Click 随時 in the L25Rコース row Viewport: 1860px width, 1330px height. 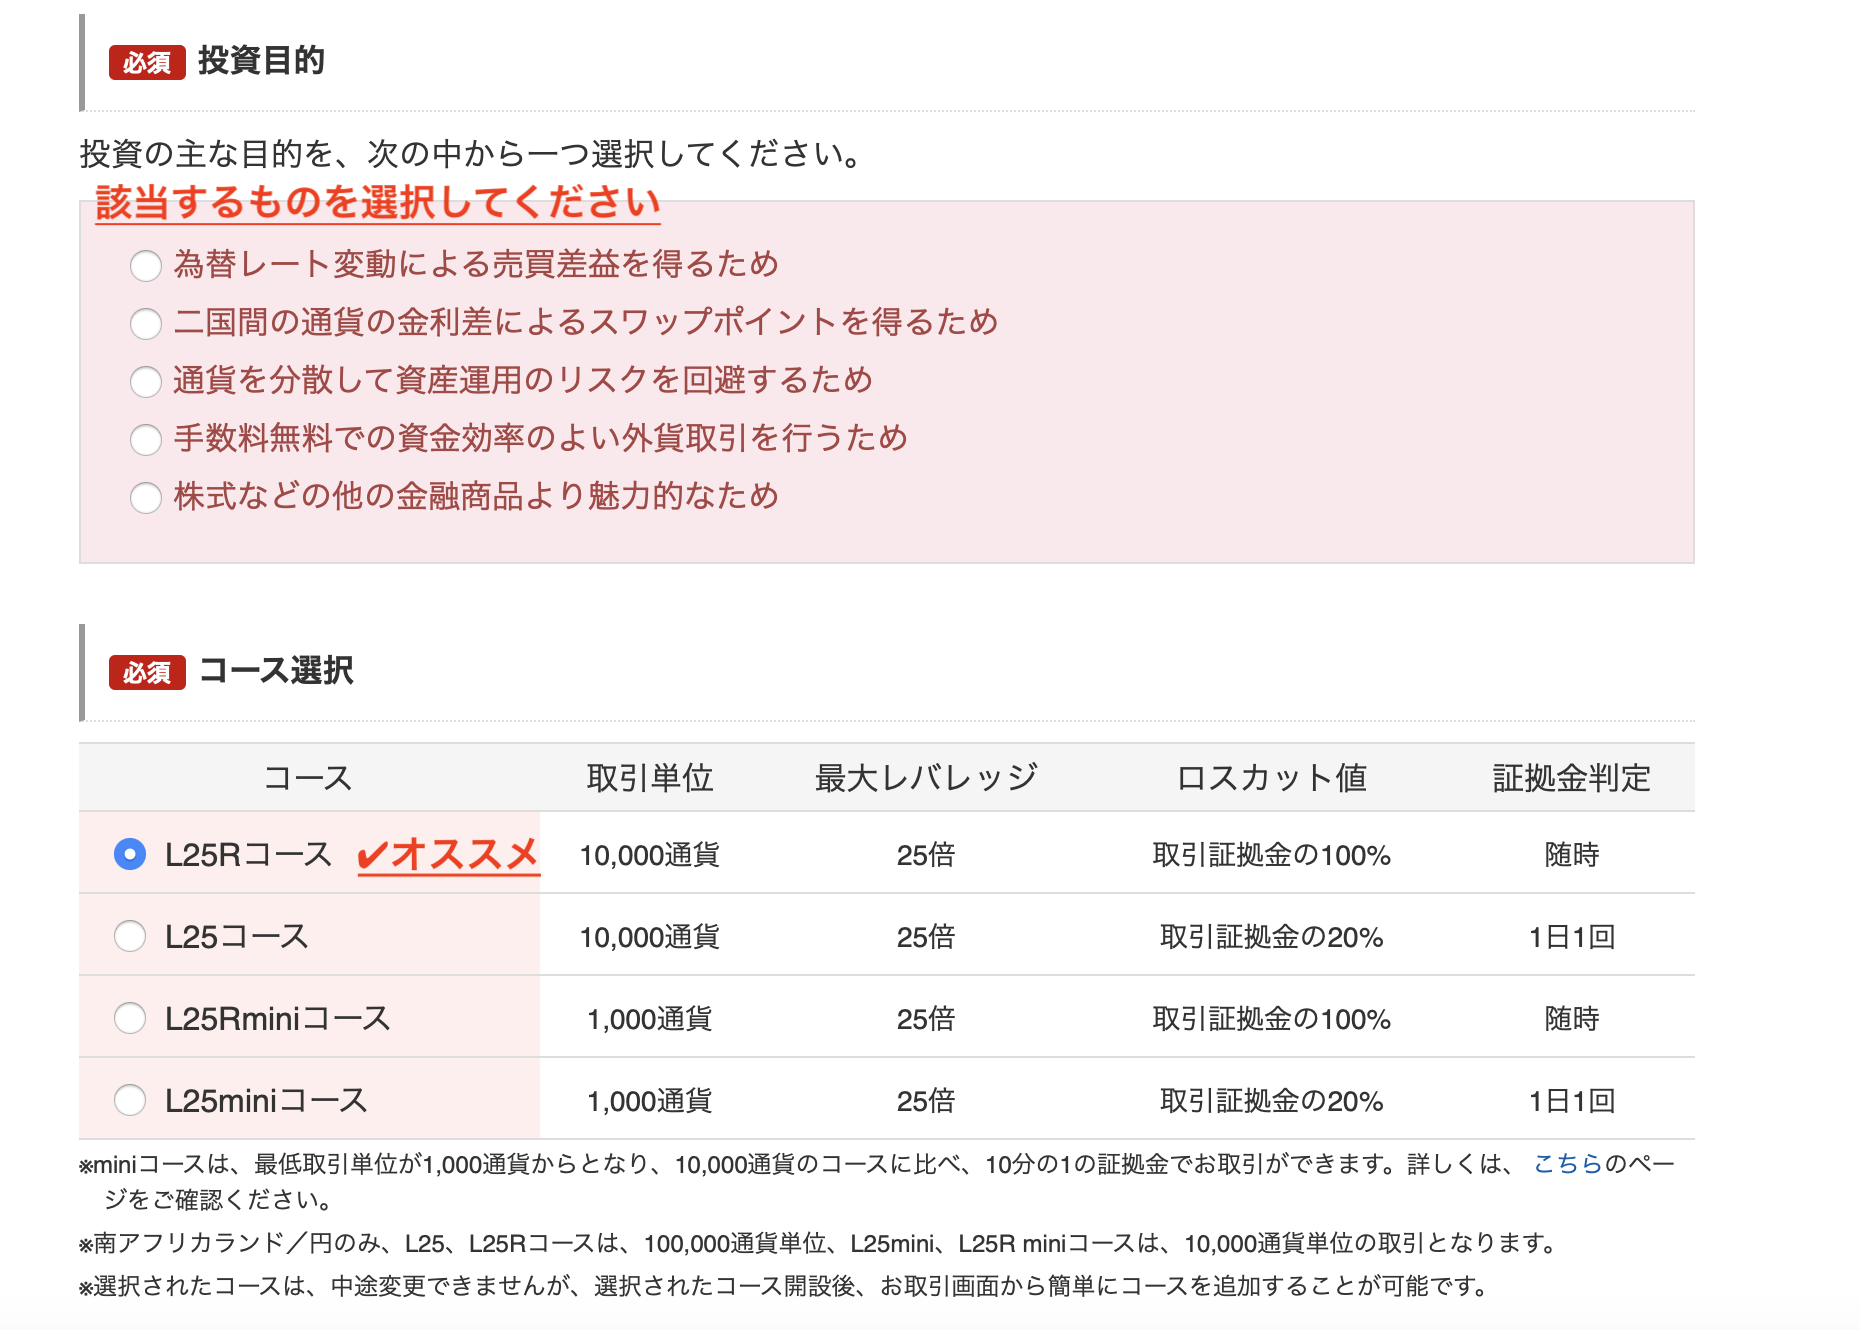click(x=1571, y=855)
